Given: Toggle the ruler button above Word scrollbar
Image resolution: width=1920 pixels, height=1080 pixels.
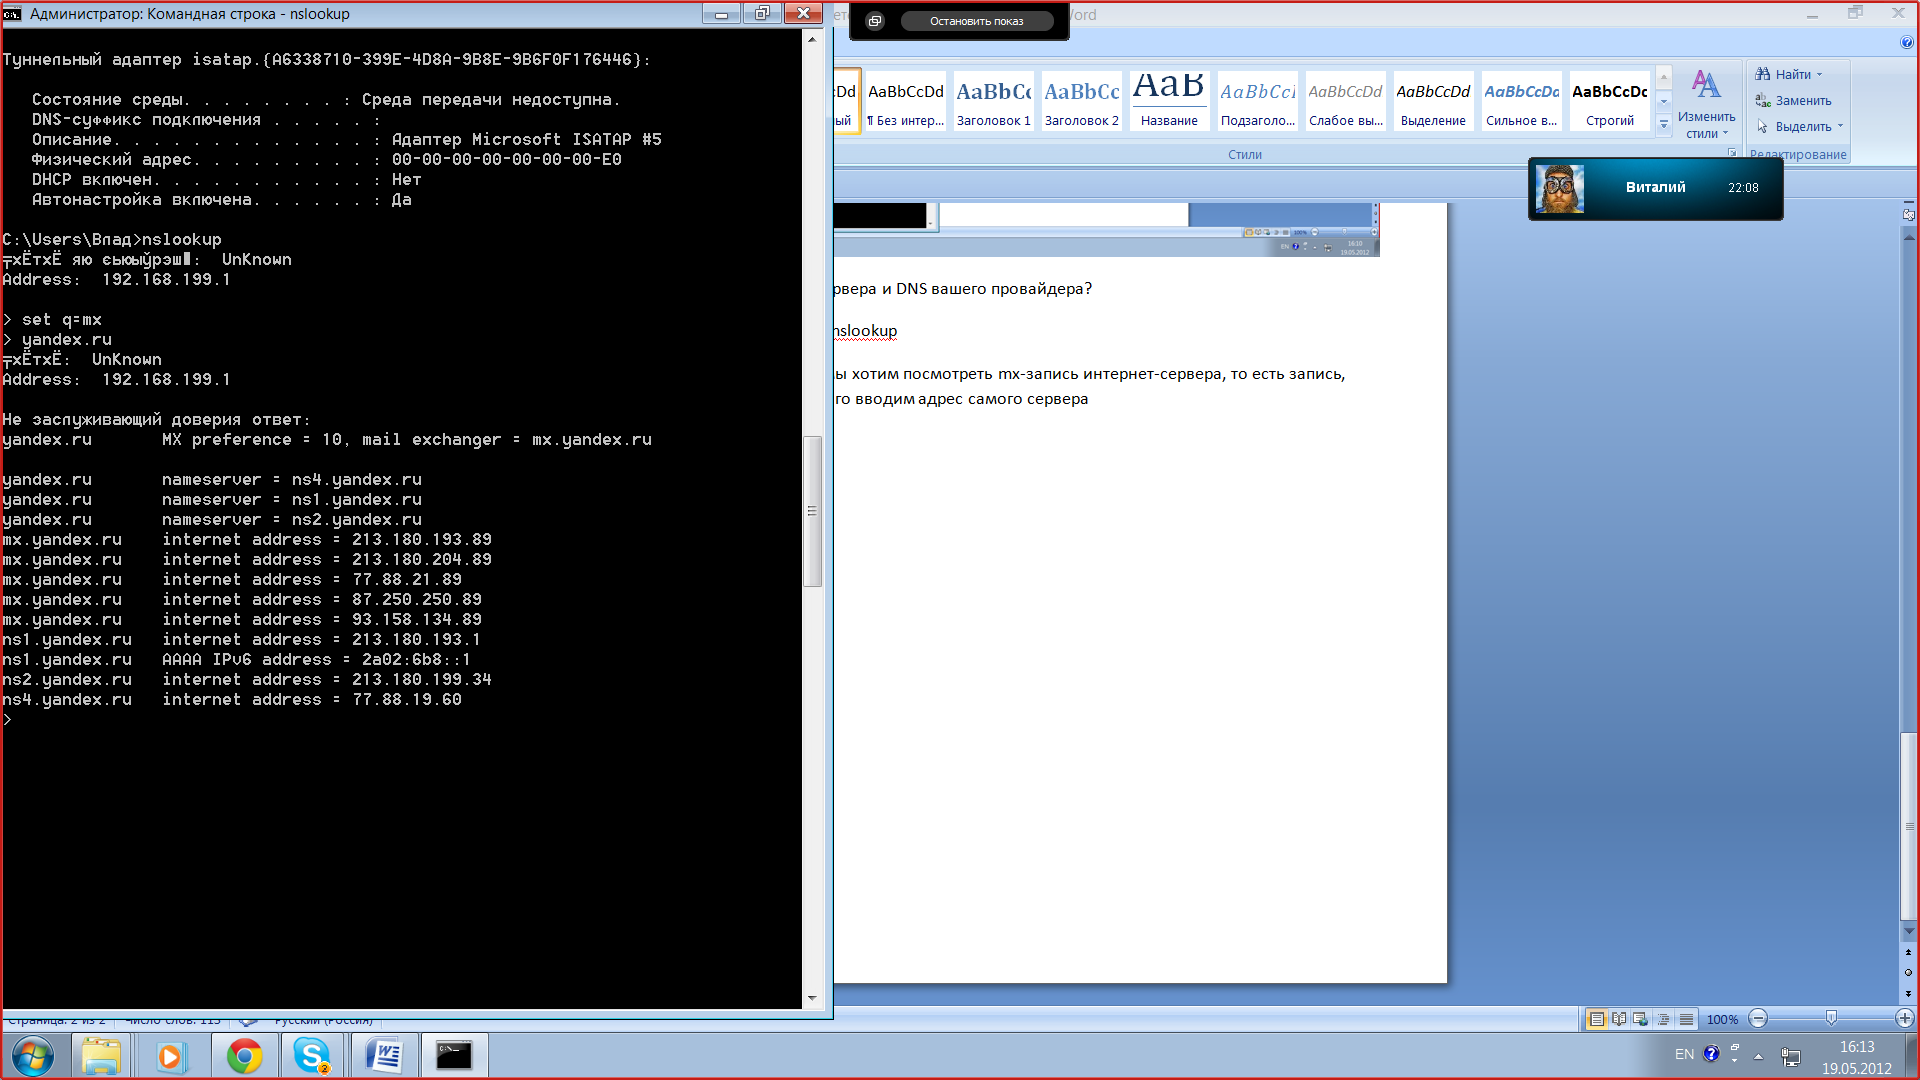Looking at the screenshot, I should coord(1908,215).
